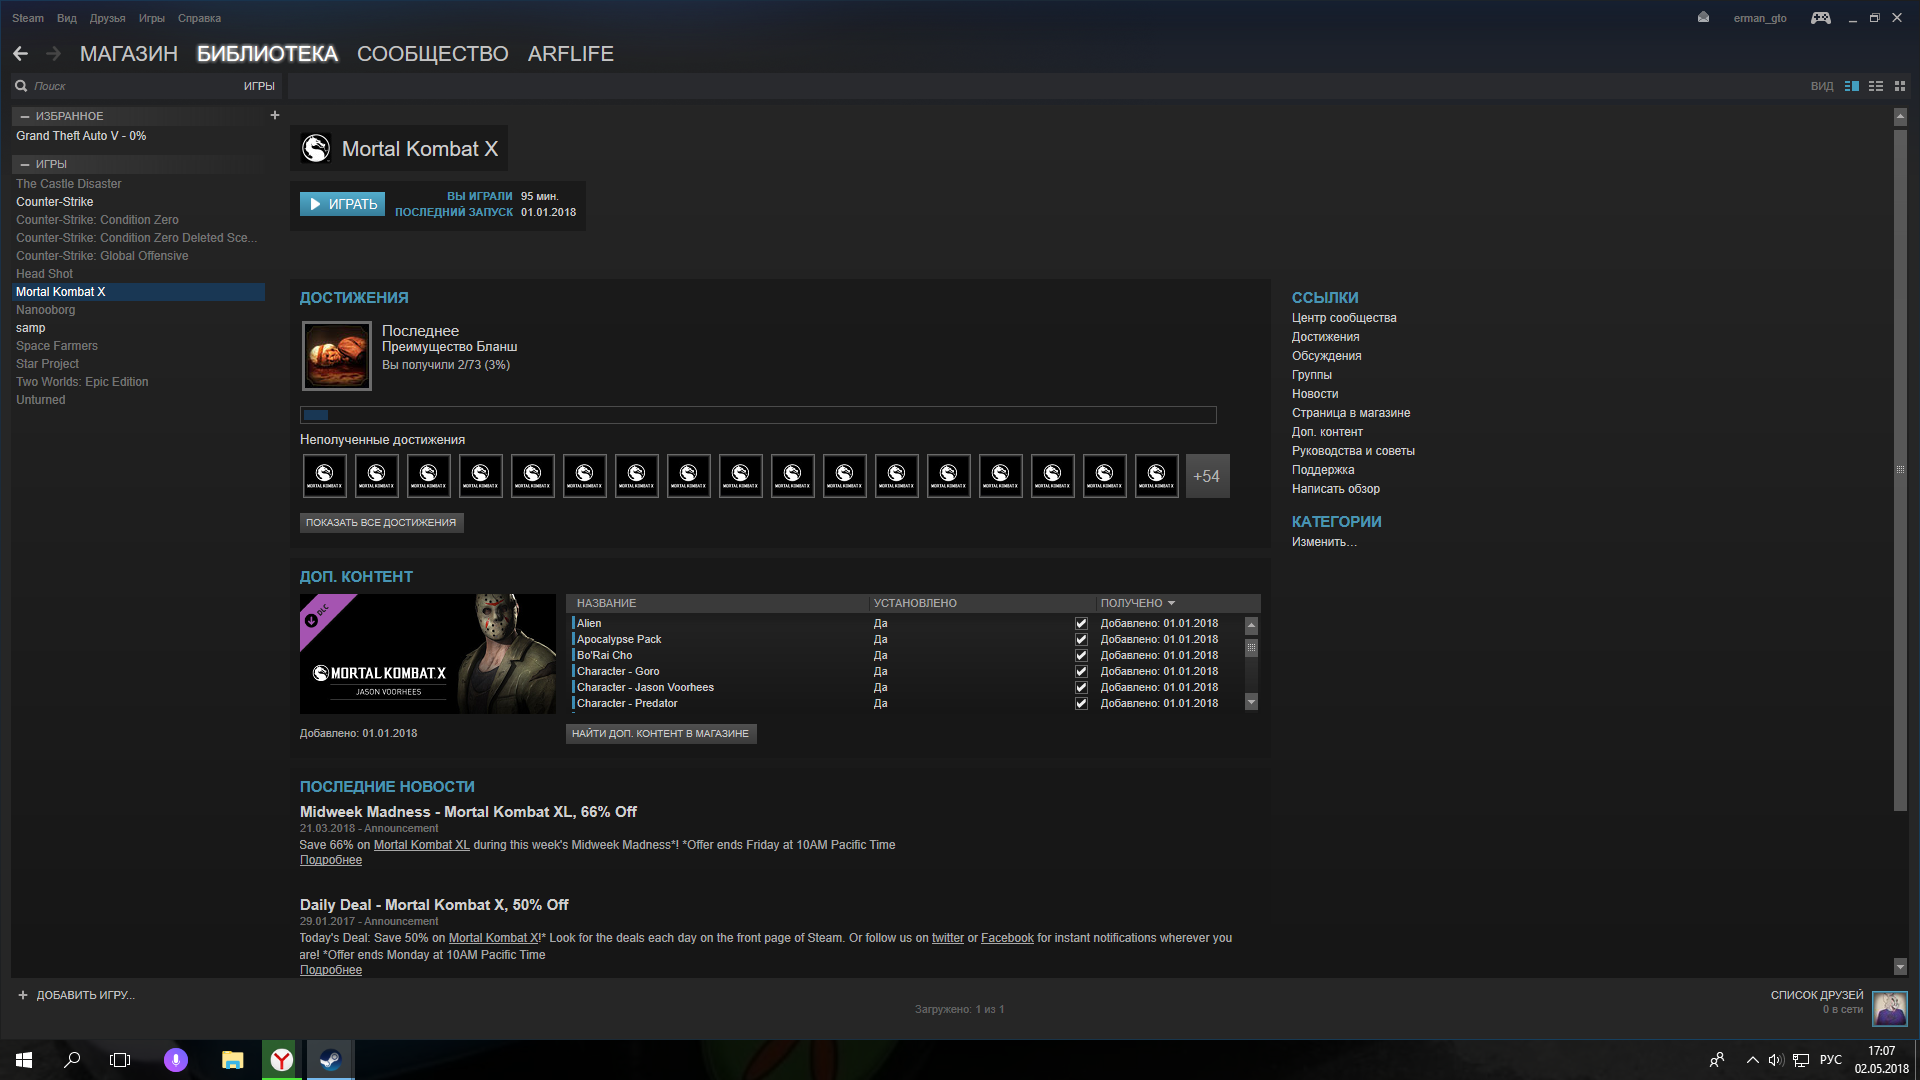Click the volume tray icon
The image size is (1920, 1080).
point(1776,1060)
